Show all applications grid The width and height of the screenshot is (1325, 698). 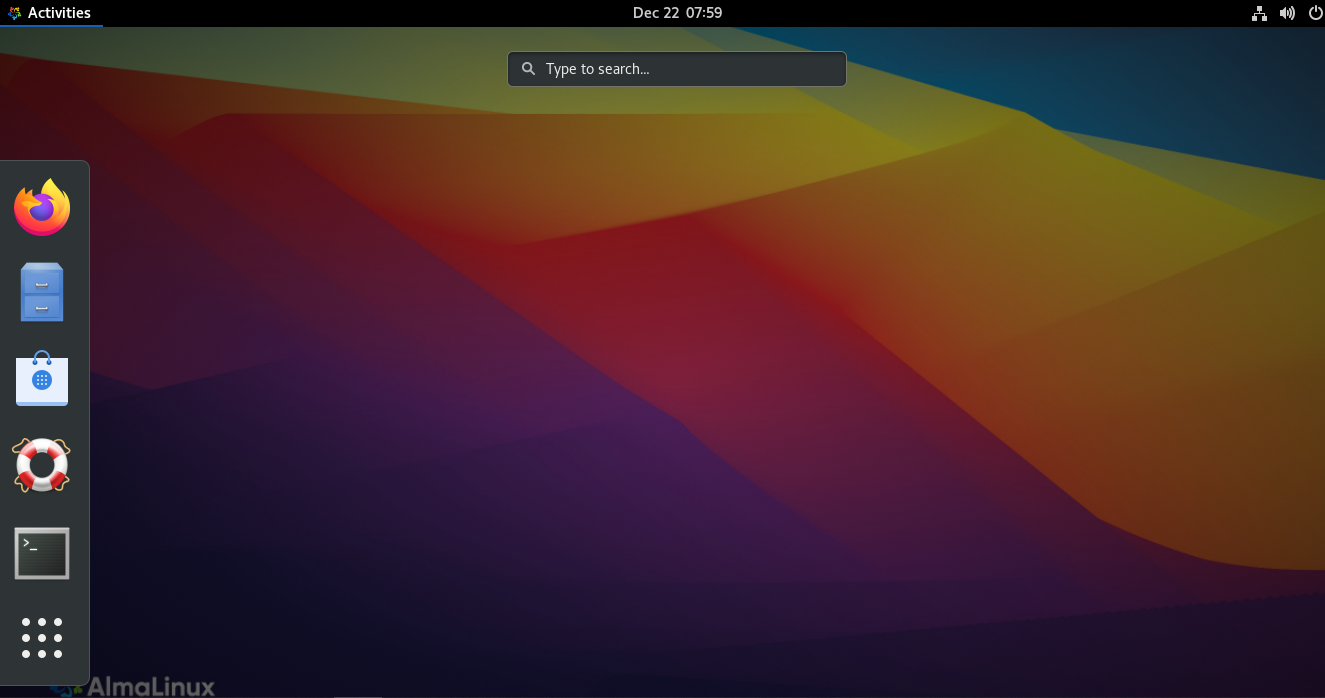(x=42, y=638)
